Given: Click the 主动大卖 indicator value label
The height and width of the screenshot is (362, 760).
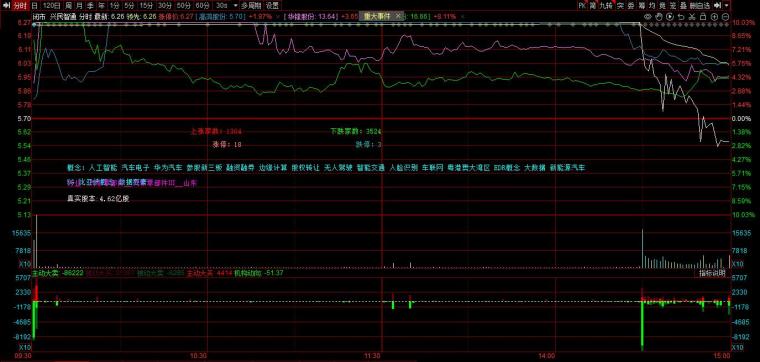Looking at the screenshot, I should [58, 273].
